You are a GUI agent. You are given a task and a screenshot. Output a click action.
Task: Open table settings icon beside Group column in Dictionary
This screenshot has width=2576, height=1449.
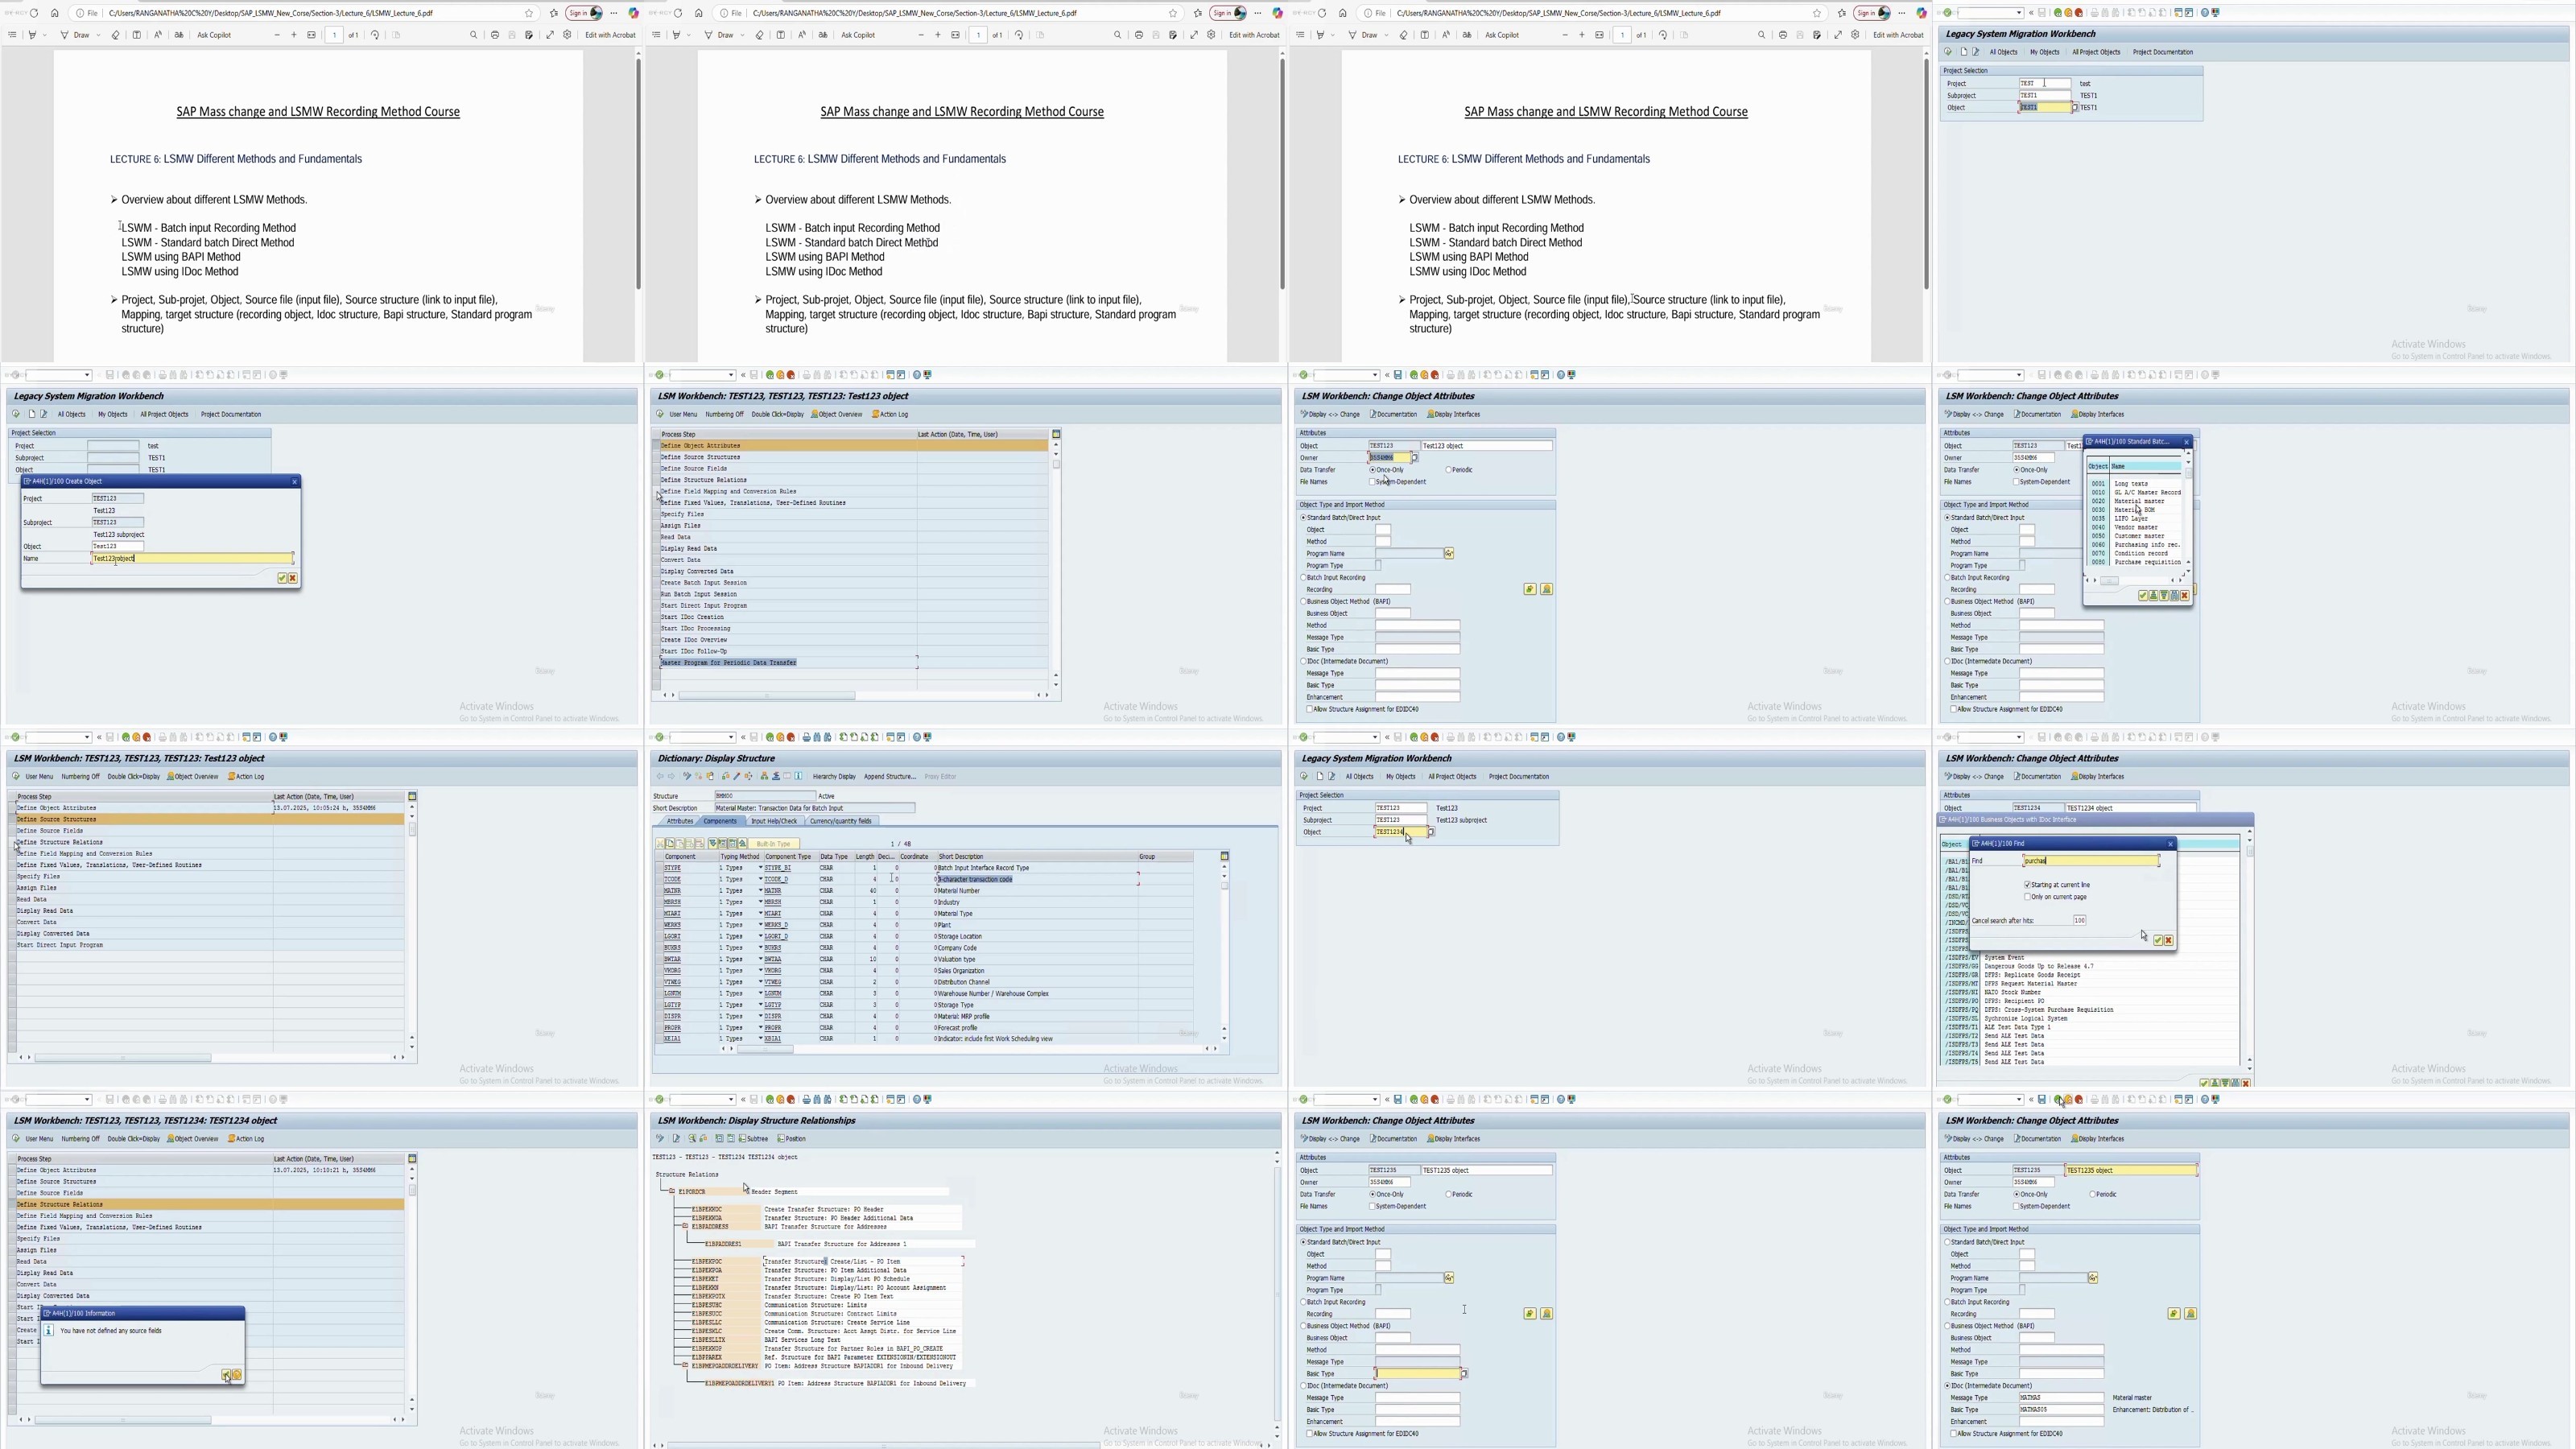1224,856
